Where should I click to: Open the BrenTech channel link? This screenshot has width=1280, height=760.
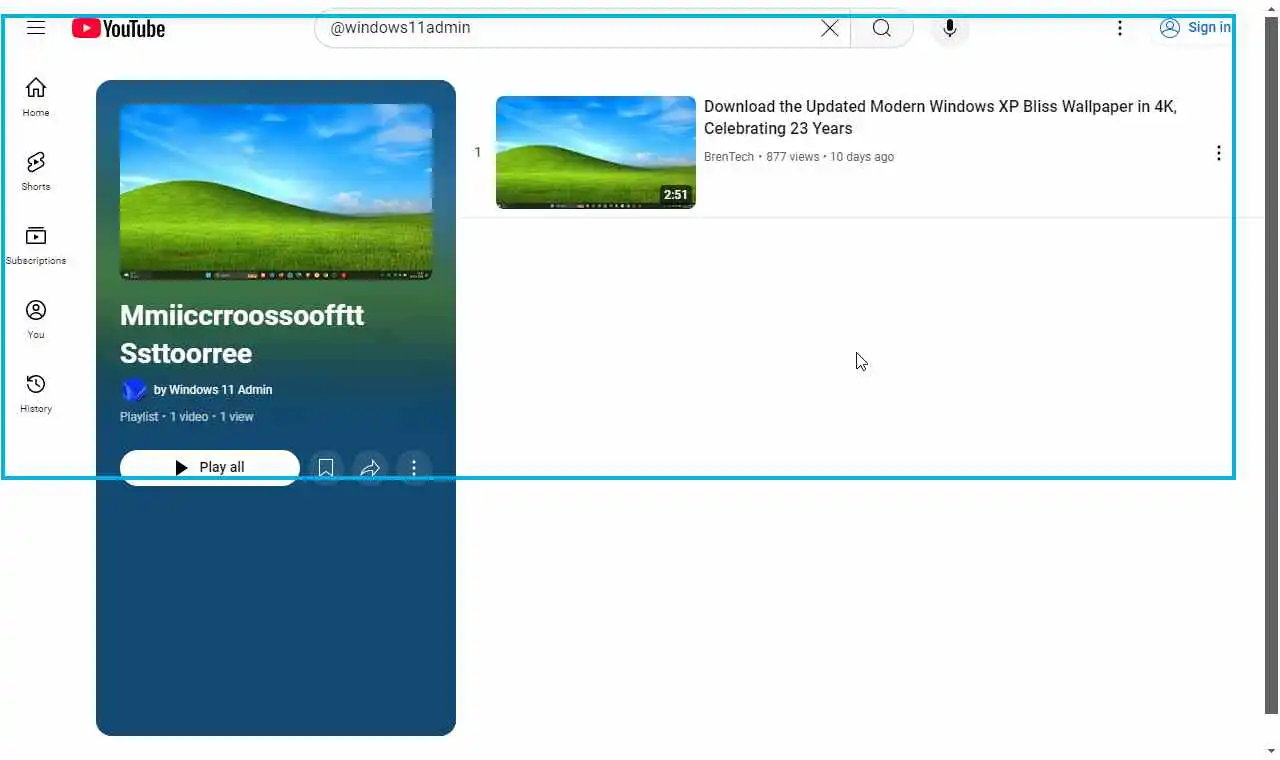point(729,157)
